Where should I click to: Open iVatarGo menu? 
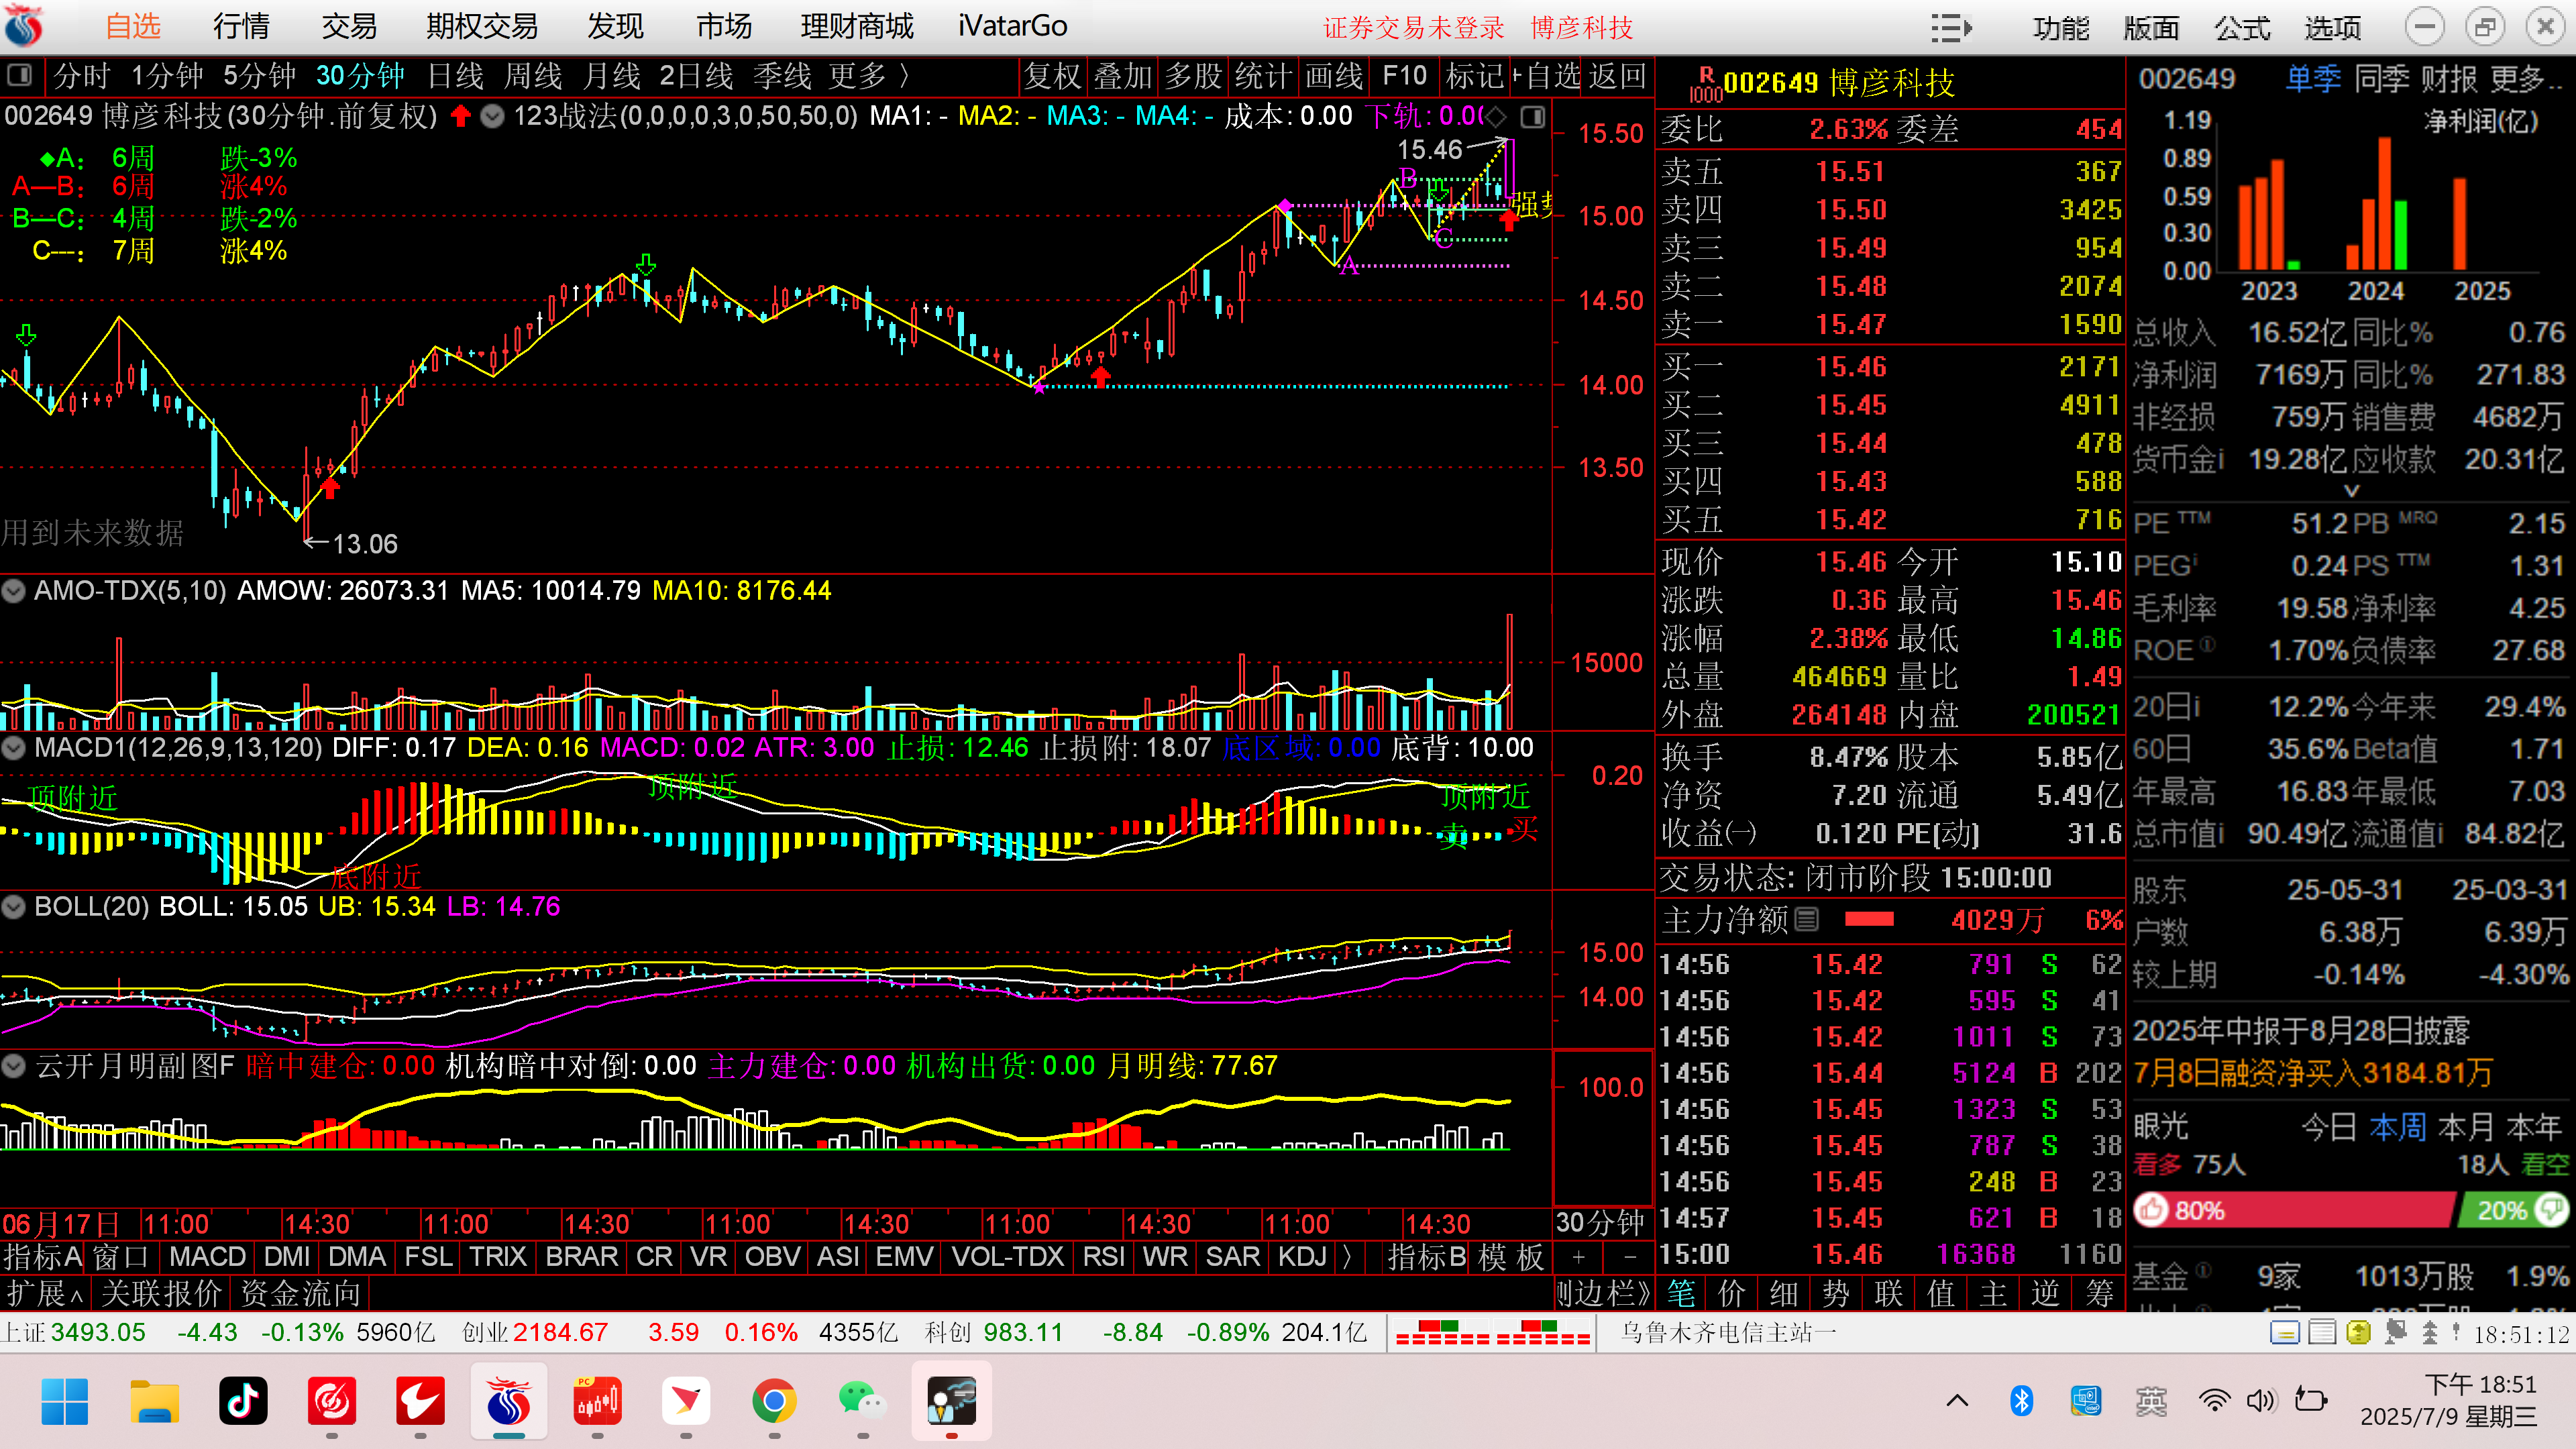coord(1012,27)
